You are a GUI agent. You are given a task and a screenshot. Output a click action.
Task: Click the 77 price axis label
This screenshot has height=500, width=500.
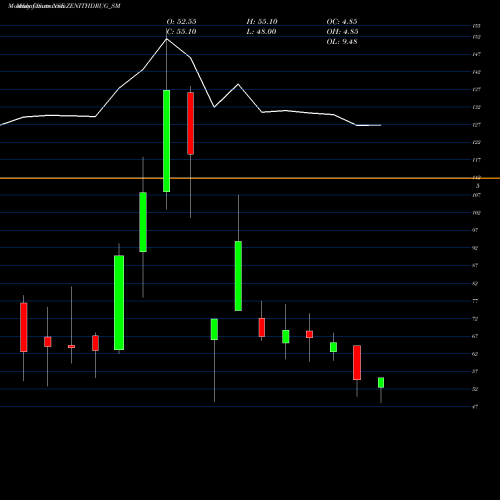[x=475, y=301]
